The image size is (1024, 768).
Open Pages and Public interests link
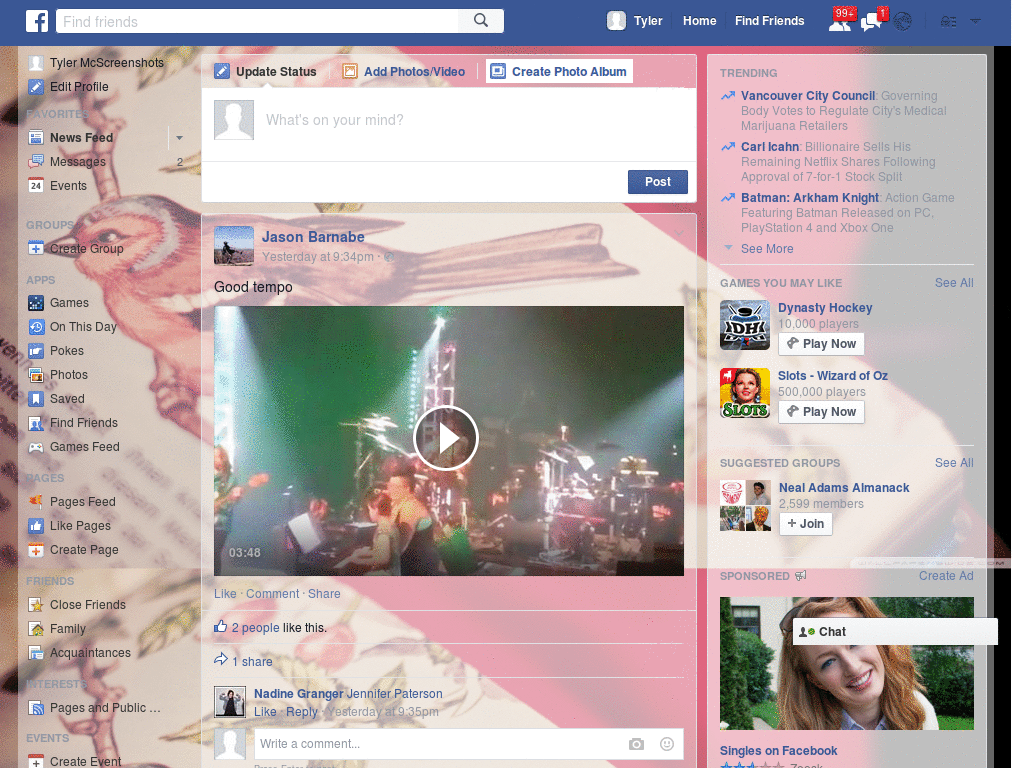click(104, 708)
